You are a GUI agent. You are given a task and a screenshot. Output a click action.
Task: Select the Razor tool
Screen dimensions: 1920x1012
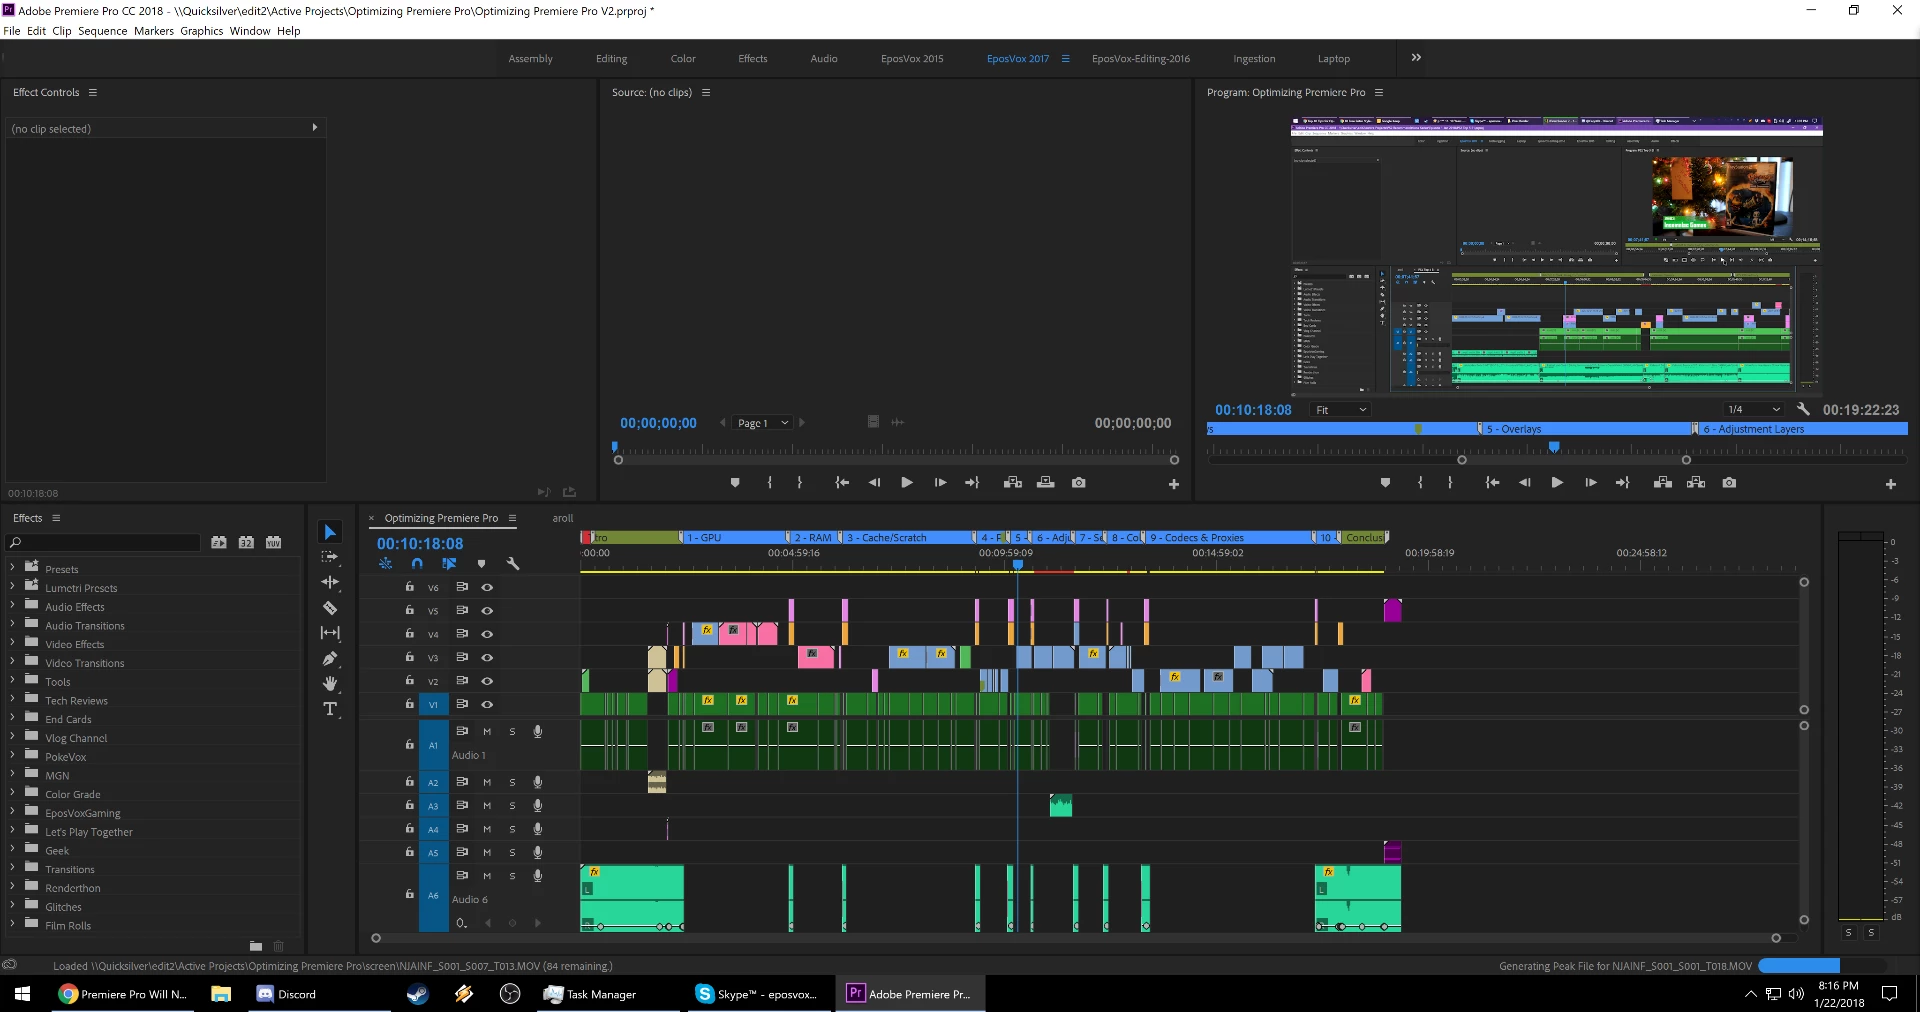tap(330, 608)
